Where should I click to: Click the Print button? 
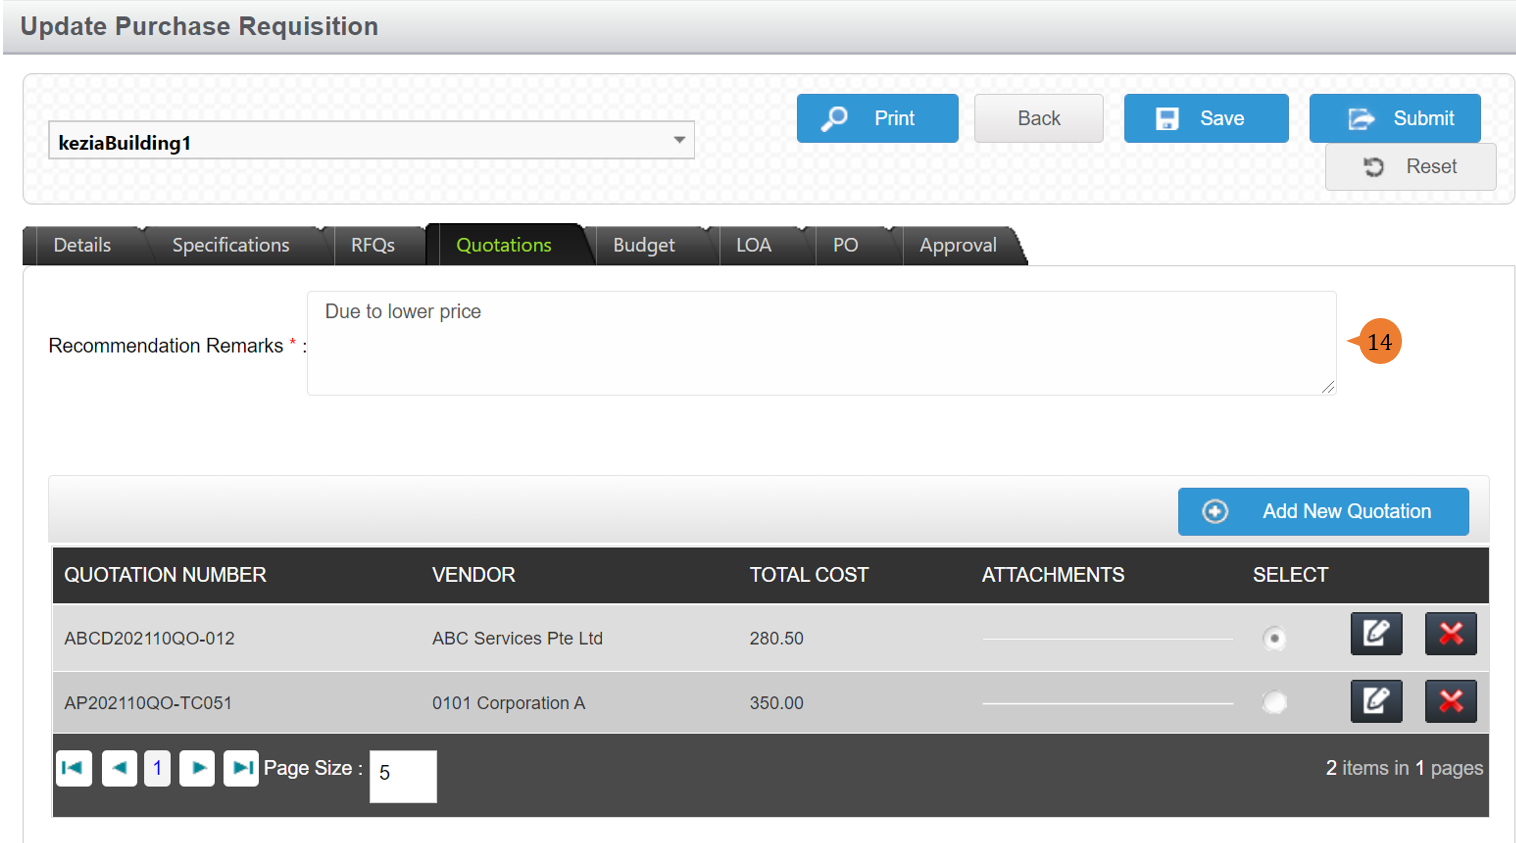[x=877, y=118]
